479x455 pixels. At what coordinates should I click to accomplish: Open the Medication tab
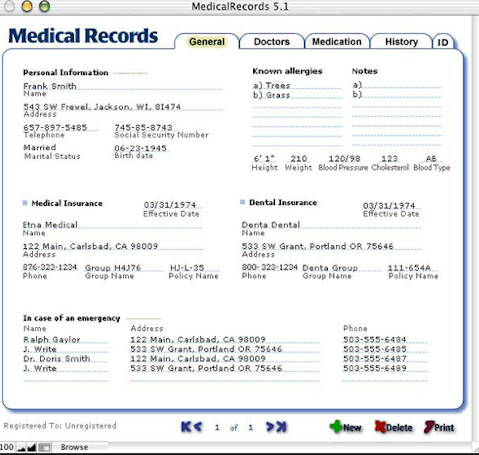(337, 42)
